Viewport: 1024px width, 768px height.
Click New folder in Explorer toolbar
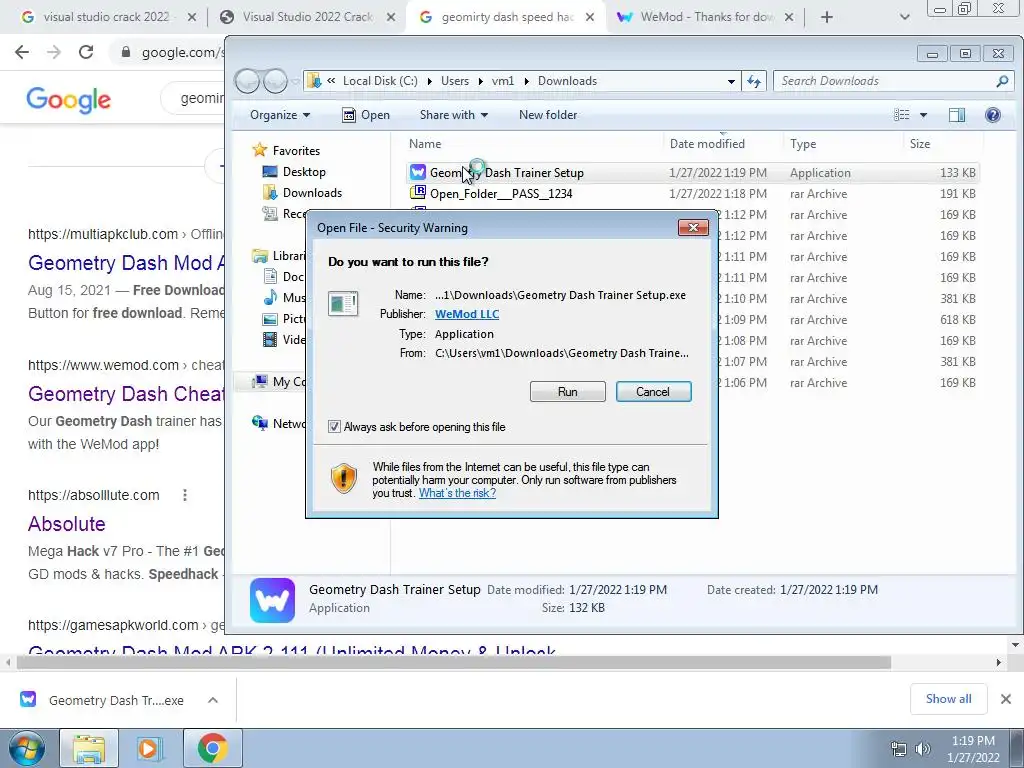tap(548, 115)
